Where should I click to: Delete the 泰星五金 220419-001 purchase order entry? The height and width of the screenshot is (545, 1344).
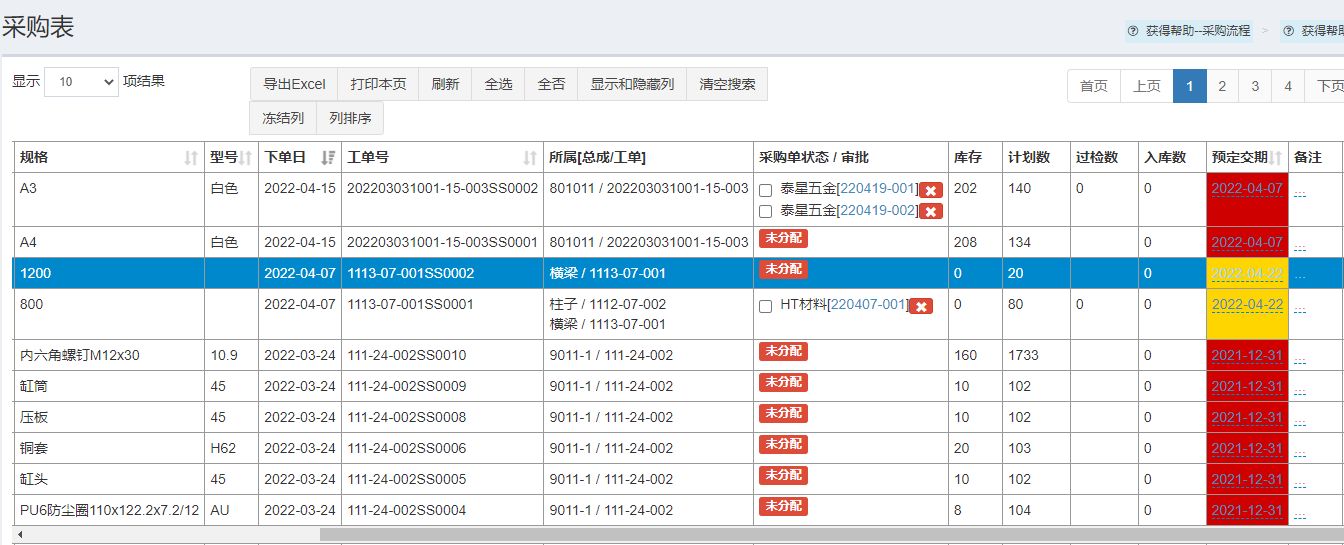tap(930, 190)
